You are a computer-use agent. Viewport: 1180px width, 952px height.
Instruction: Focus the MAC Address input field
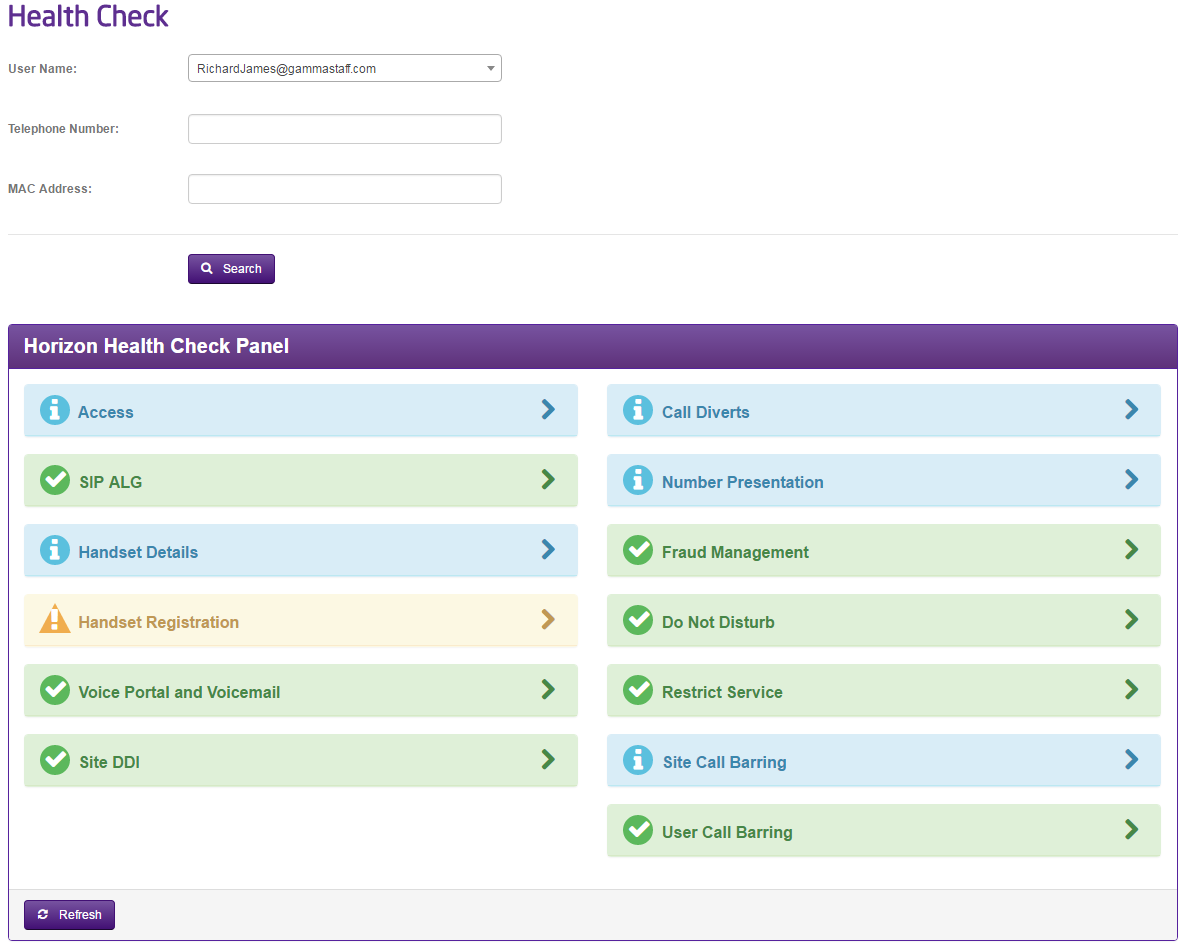345,189
